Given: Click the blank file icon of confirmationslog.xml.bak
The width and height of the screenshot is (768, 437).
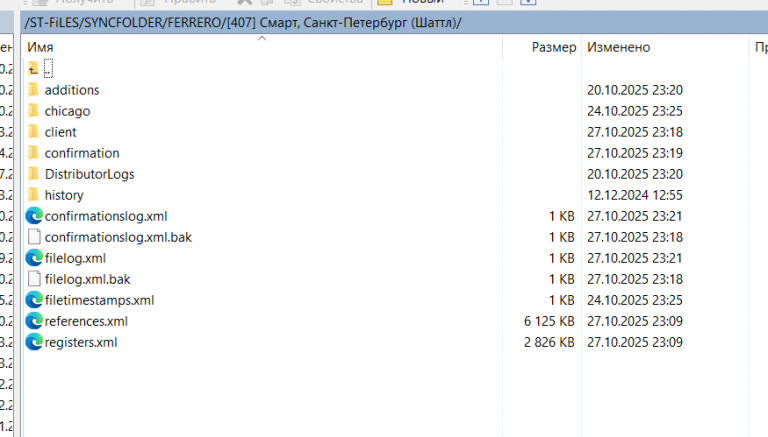Looking at the screenshot, I should 34,237.
